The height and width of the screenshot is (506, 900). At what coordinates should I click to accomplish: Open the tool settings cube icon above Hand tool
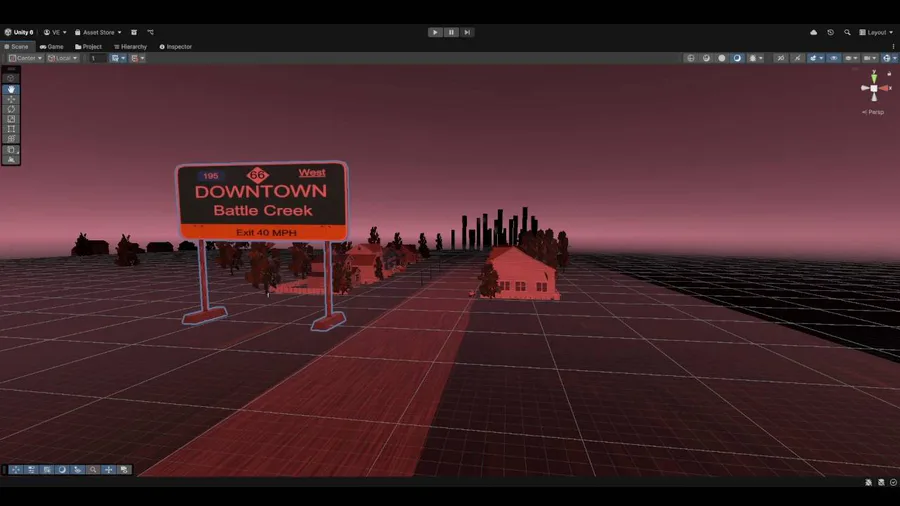tap(11, 78)
